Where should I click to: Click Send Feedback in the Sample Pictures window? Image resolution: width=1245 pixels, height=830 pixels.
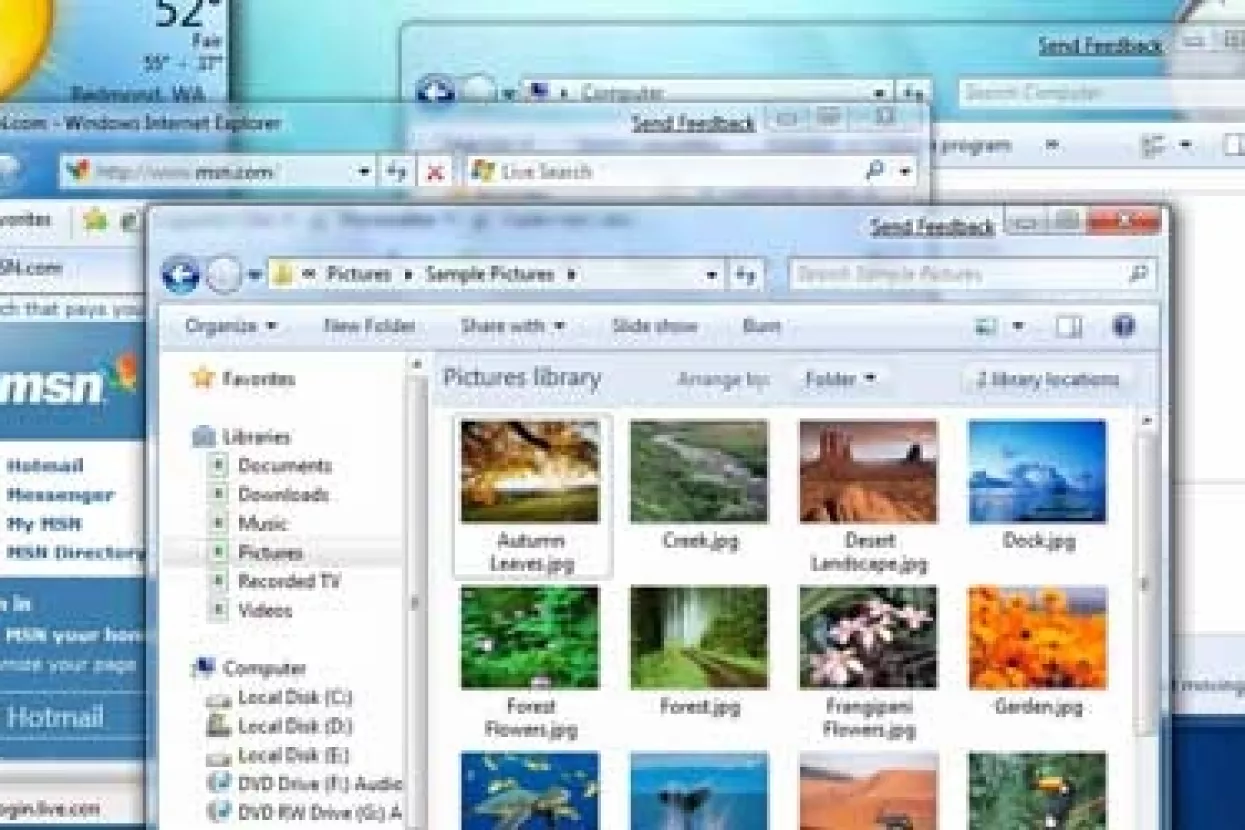pos(932,227)
